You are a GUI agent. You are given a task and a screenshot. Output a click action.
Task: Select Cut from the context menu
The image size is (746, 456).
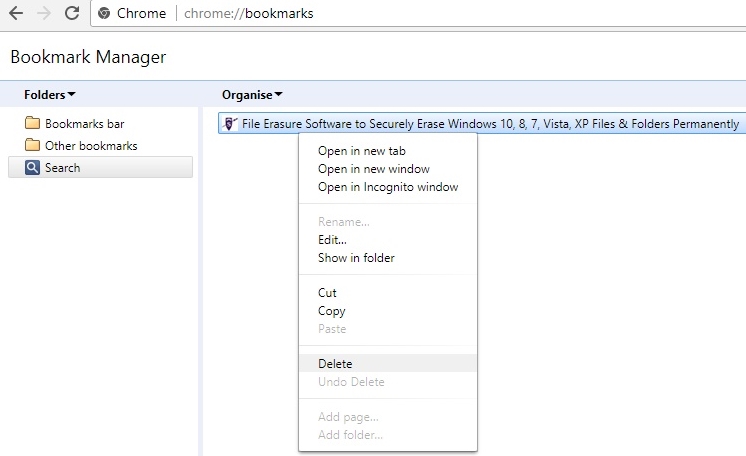pyautogui.click(x=327, y=293)
